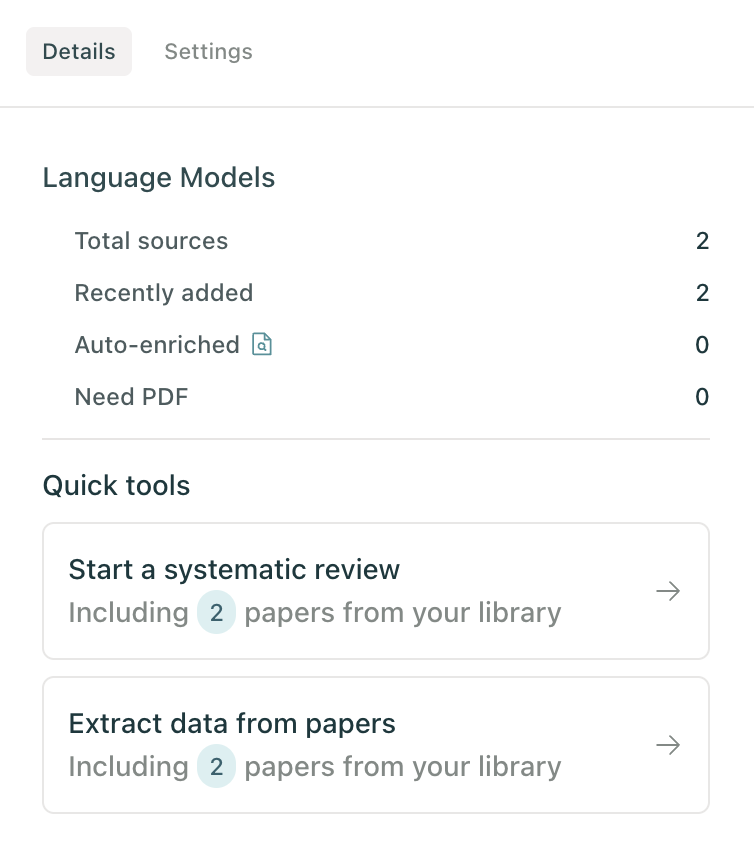Select the Need PDF row
This screenshot has height=858, width=754.
coord(392,397)
